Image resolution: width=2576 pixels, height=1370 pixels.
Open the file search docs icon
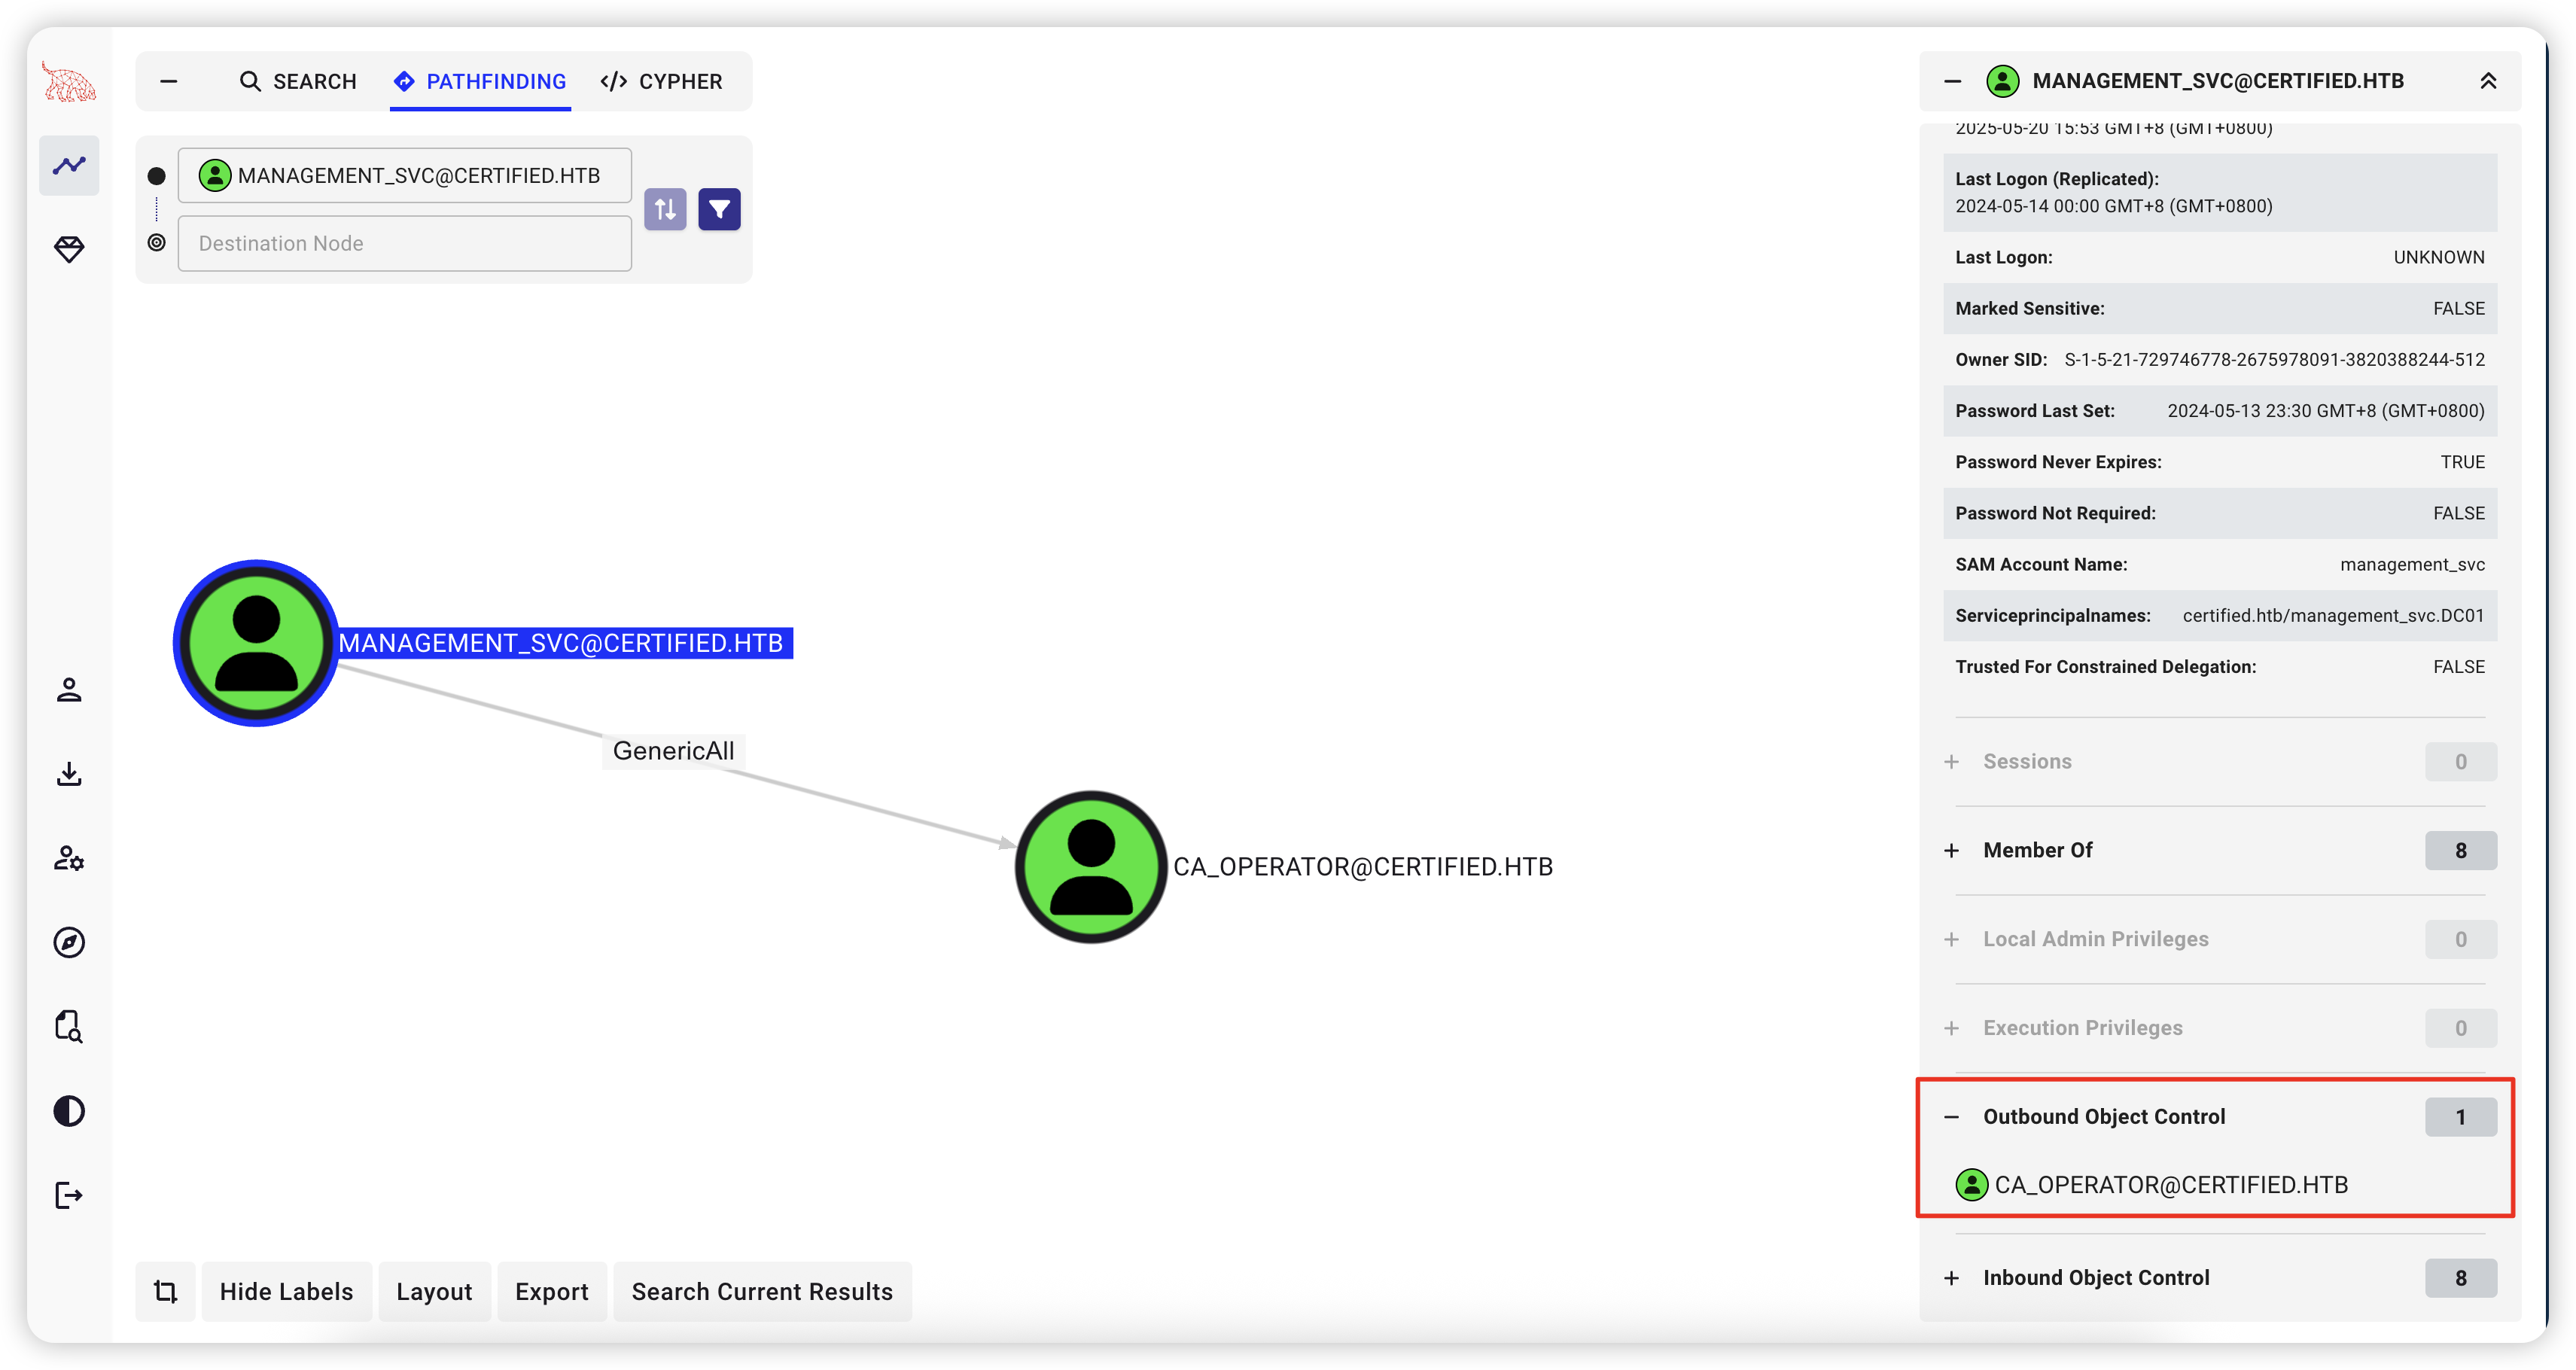click(69, 1026)
